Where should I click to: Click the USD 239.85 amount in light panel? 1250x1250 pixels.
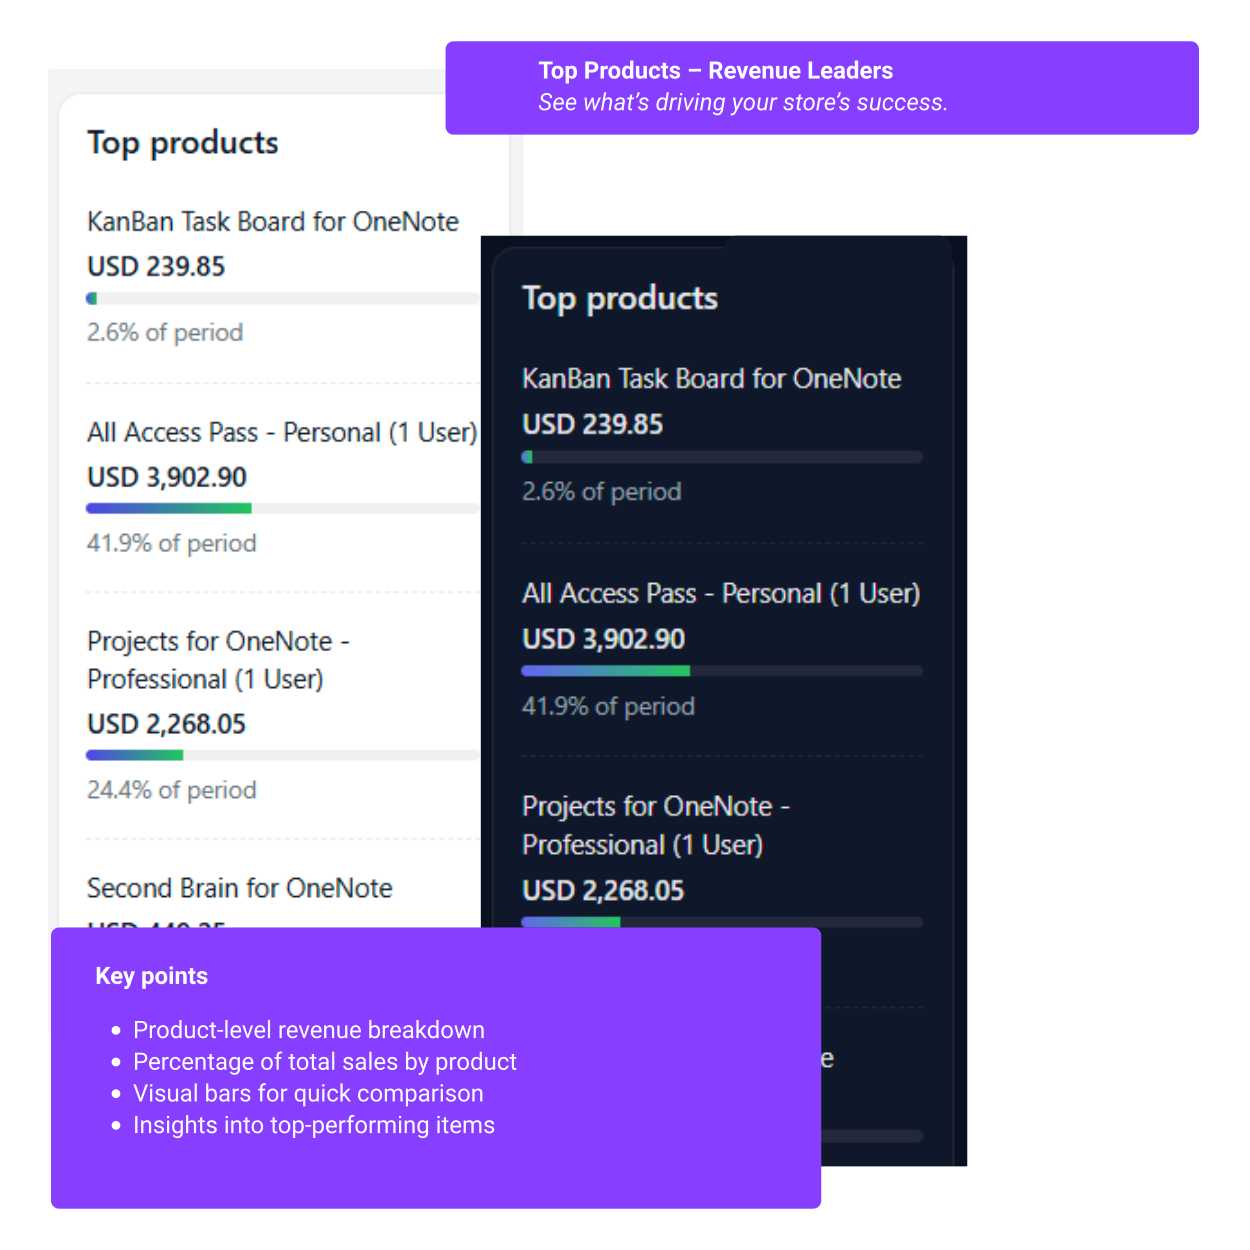156,266
